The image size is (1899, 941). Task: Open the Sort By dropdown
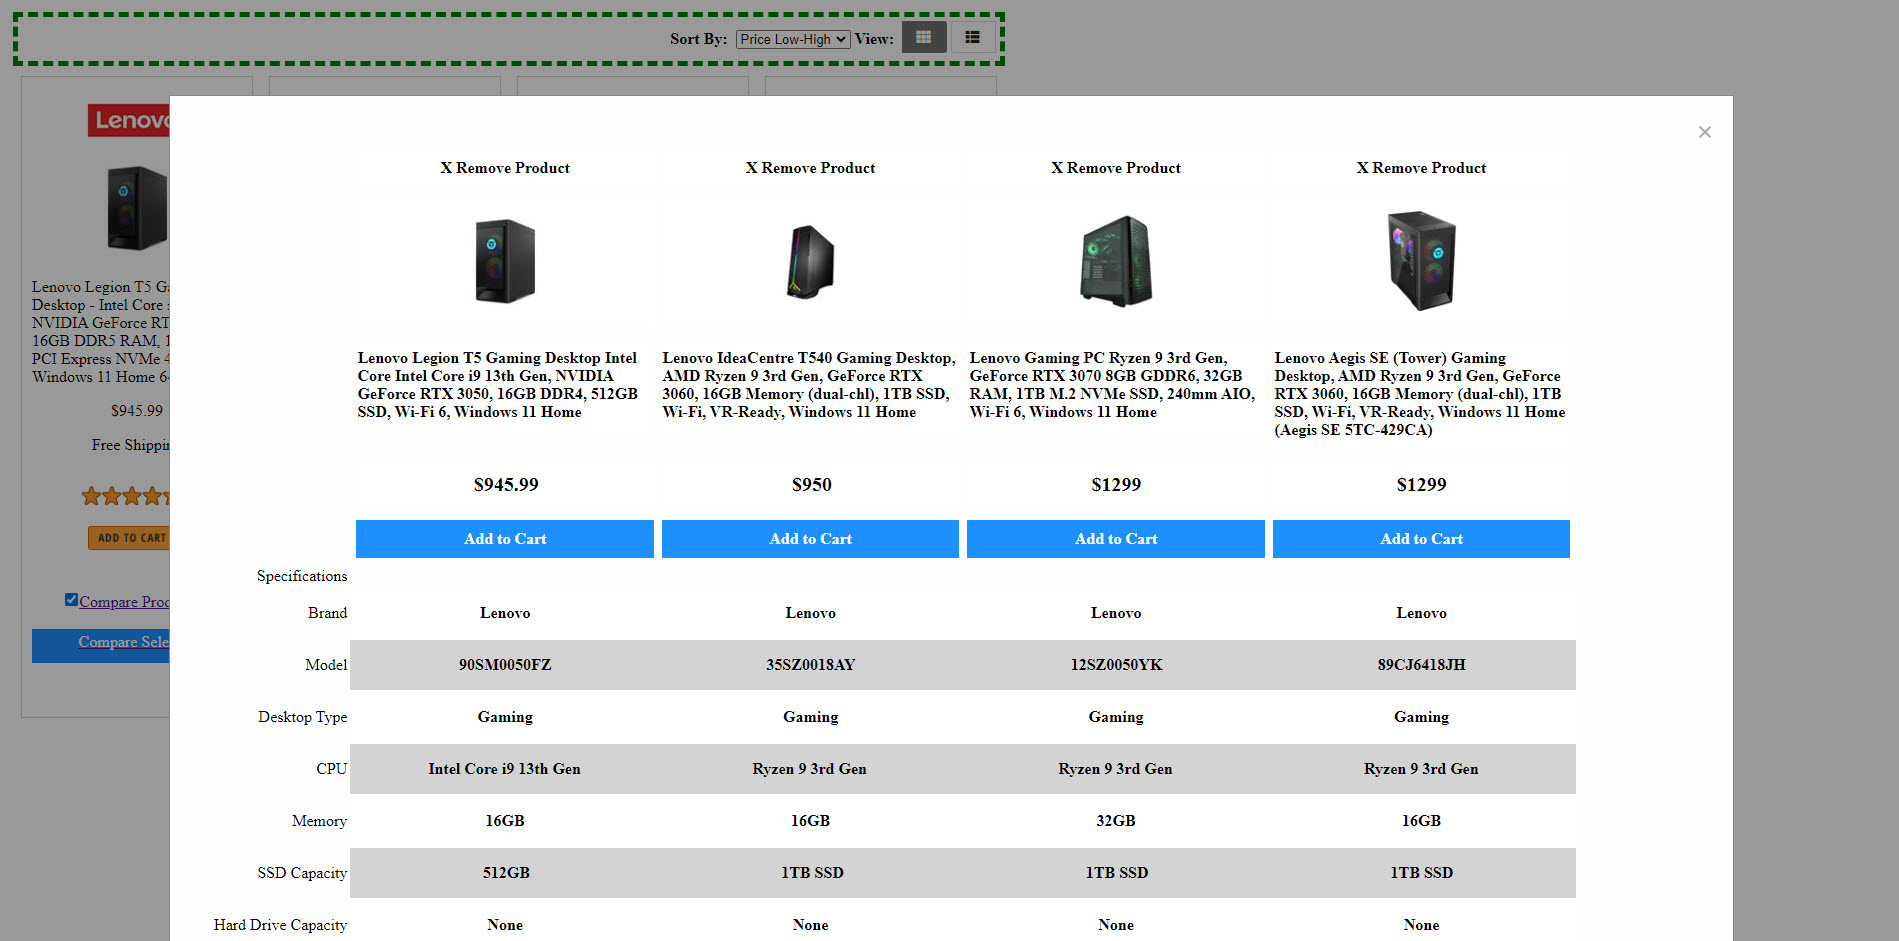click(792, 40)
